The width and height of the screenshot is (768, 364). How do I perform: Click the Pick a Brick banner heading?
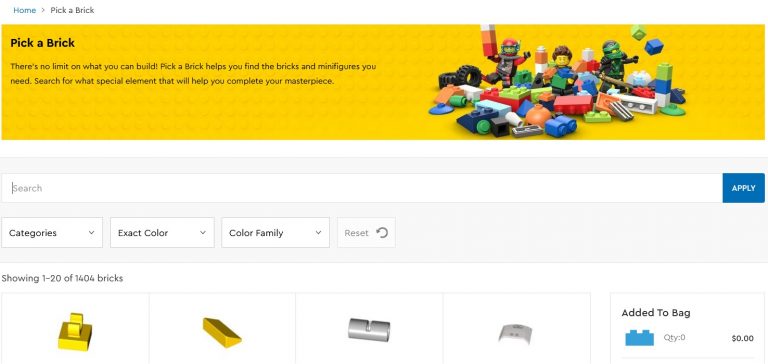[x=43, y=43]
